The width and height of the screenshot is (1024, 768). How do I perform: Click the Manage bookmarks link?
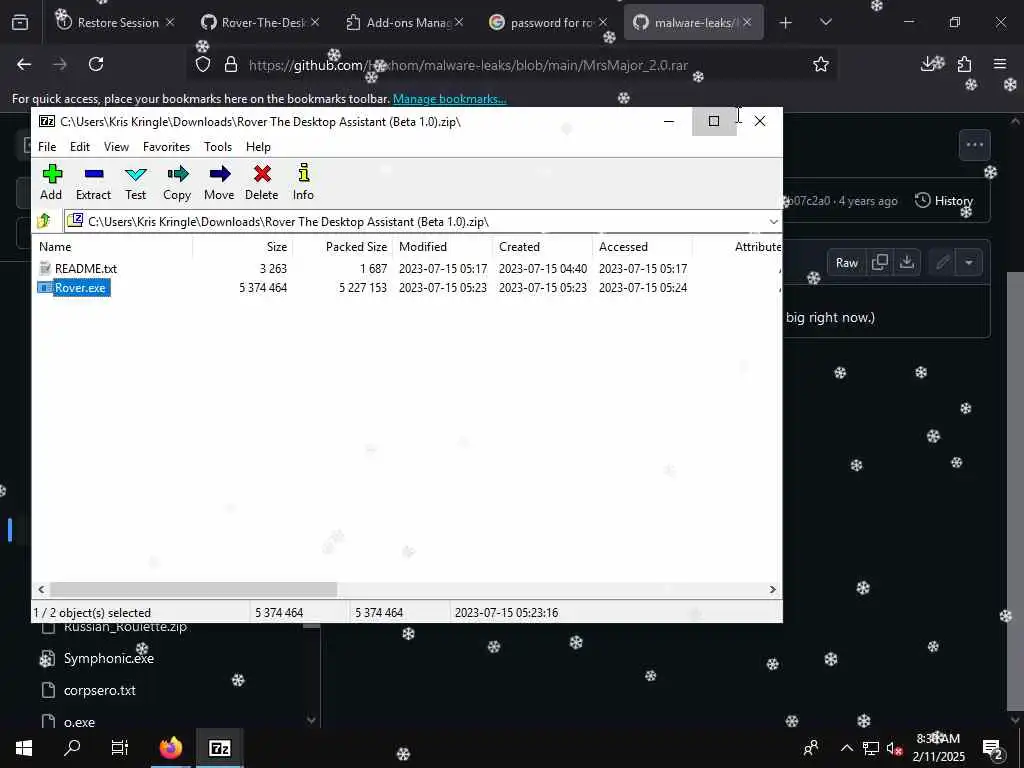(x=449, y=99)
